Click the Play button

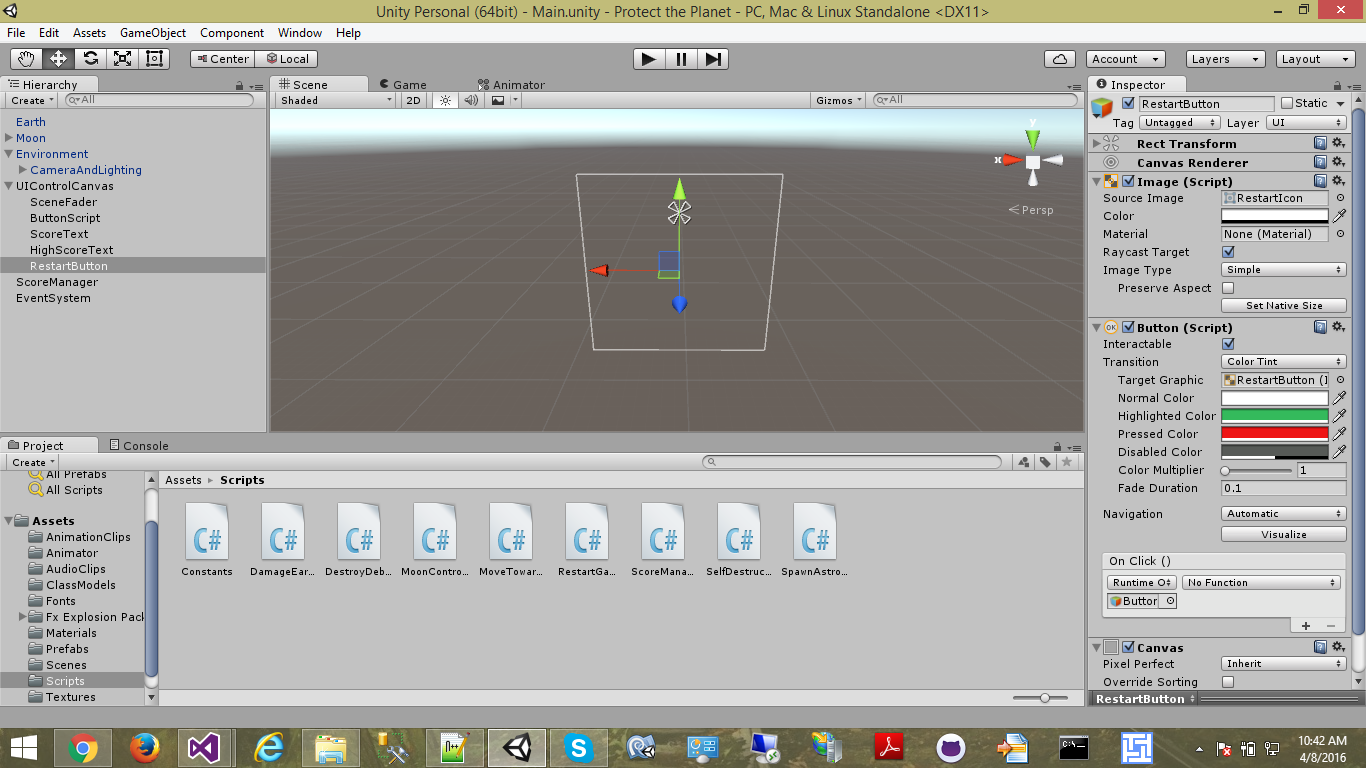click(x=649, y=59)
